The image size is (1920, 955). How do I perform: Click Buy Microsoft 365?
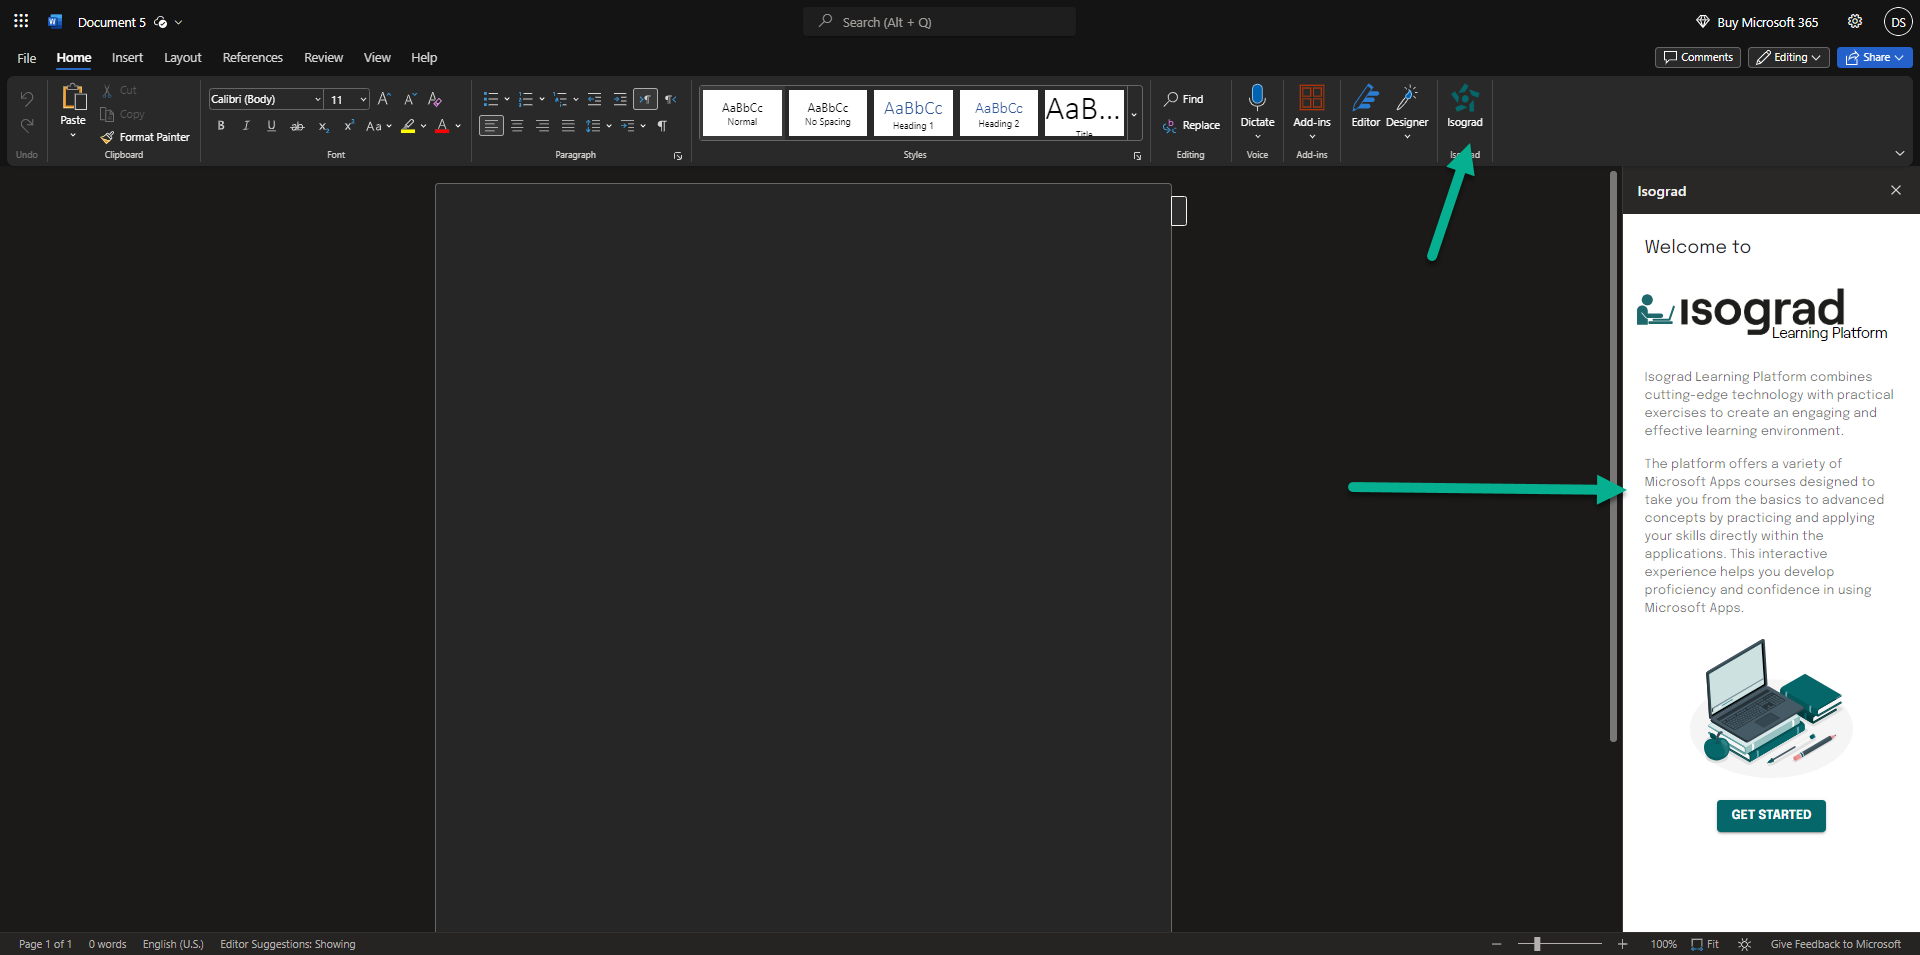pos(1757,22)
